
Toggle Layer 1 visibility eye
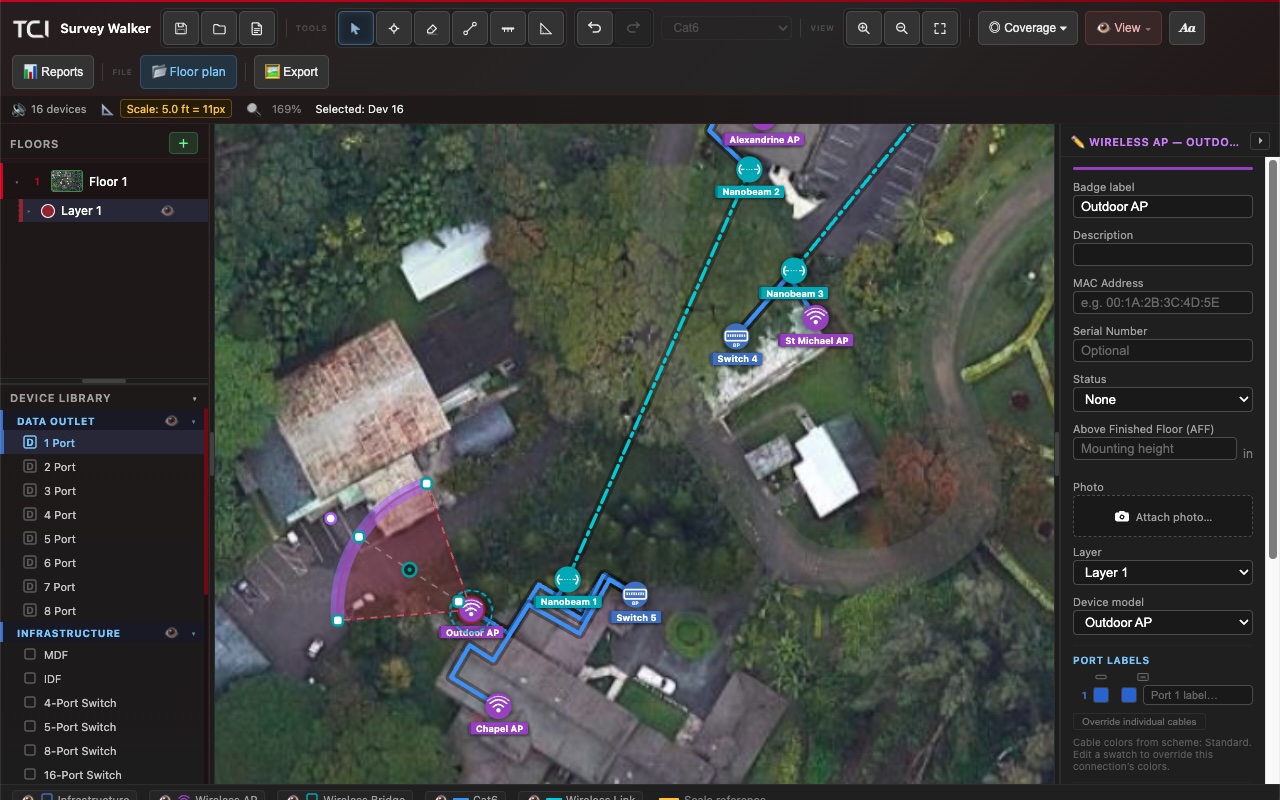pos(167,211)
